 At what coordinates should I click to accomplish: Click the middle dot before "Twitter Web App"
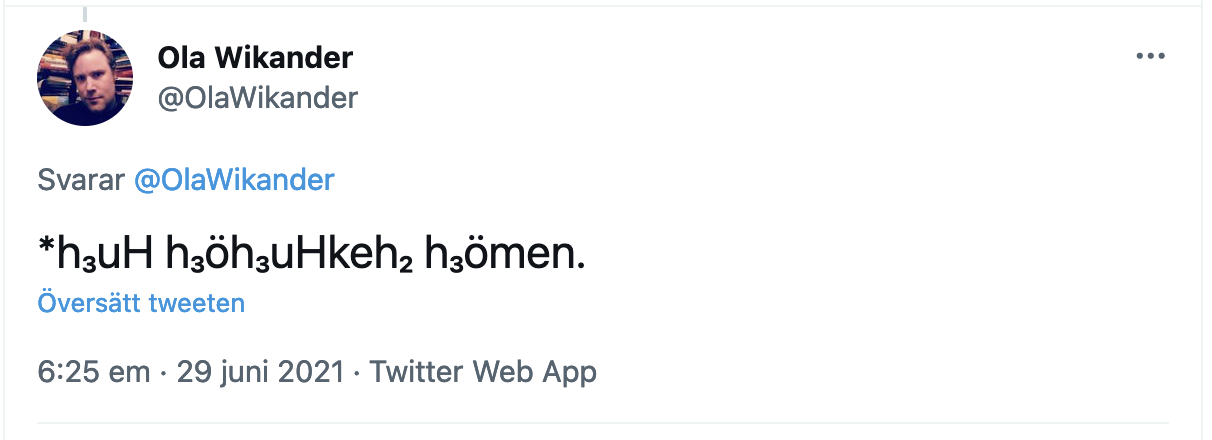pos(358,373)
